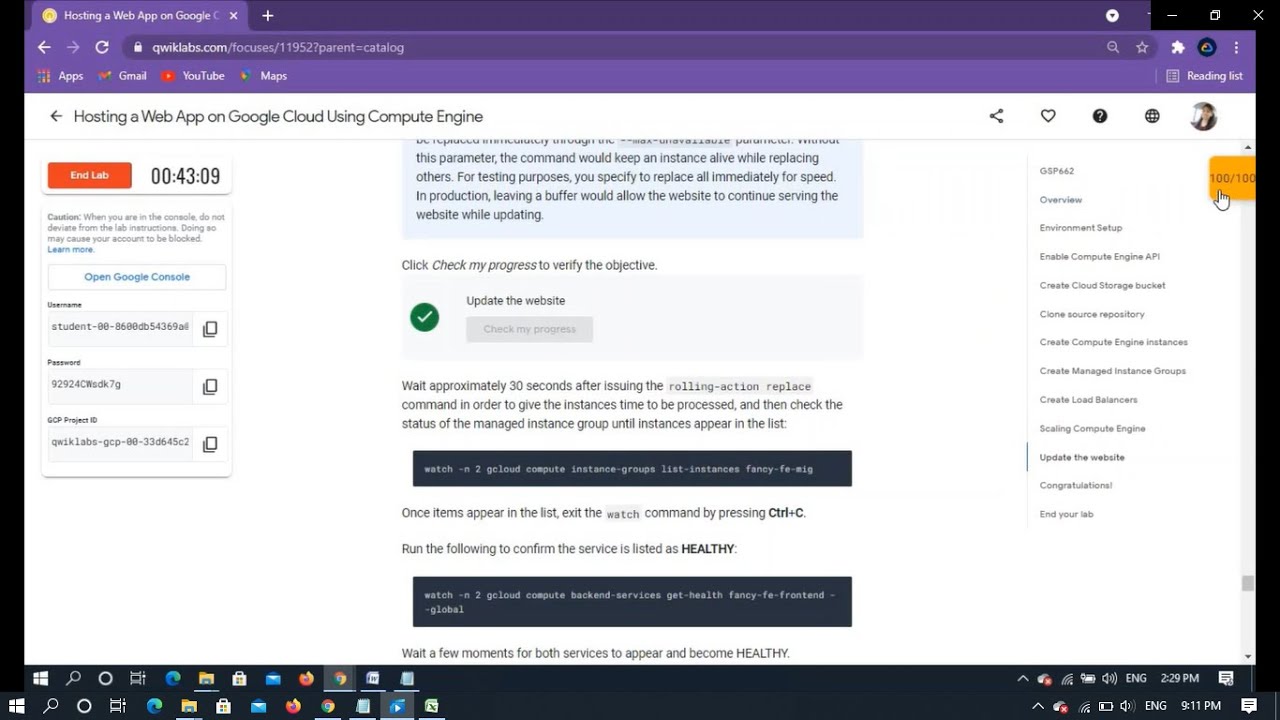Open the Gmail bookmark
Screen dimensions: 1280x720
coord(122,76)
